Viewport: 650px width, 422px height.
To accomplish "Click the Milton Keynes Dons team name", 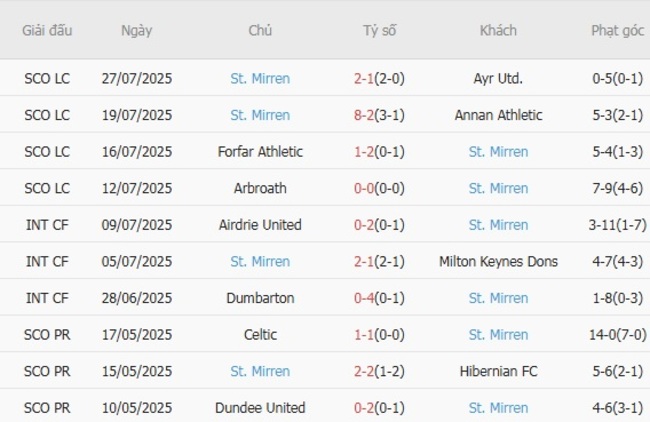I will (498, 262).
